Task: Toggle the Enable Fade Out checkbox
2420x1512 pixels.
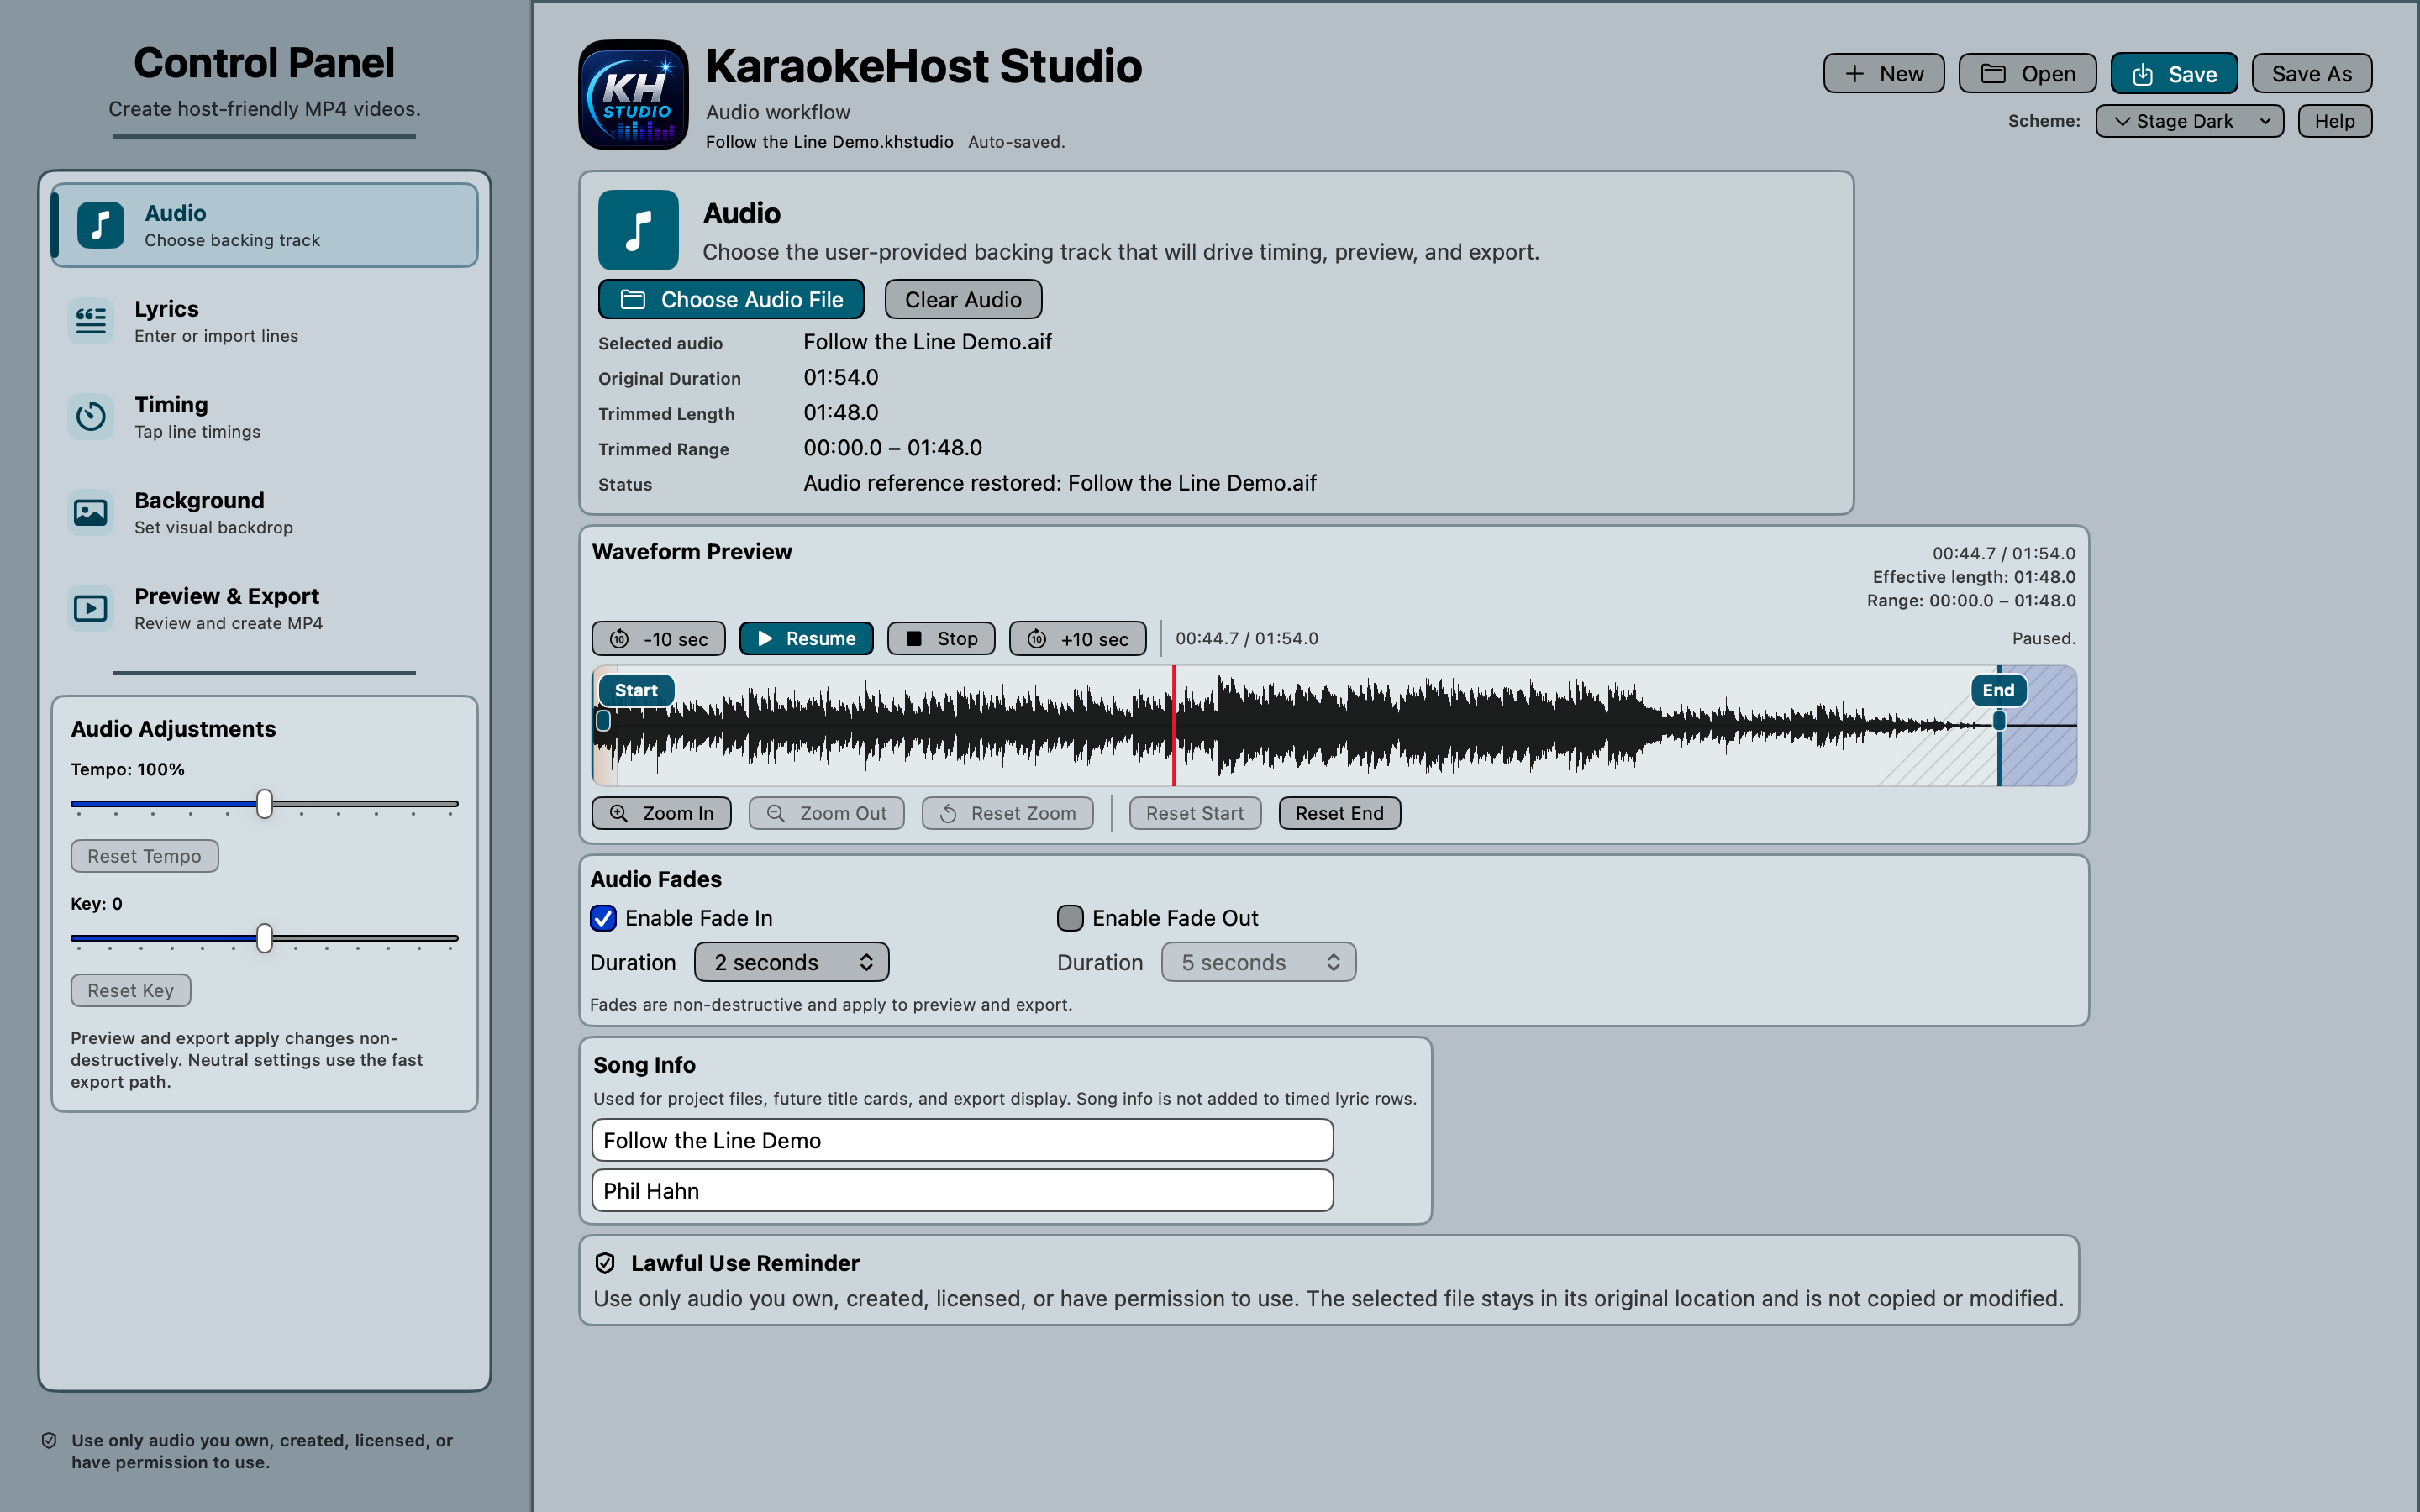Action: click(1070, 918)
